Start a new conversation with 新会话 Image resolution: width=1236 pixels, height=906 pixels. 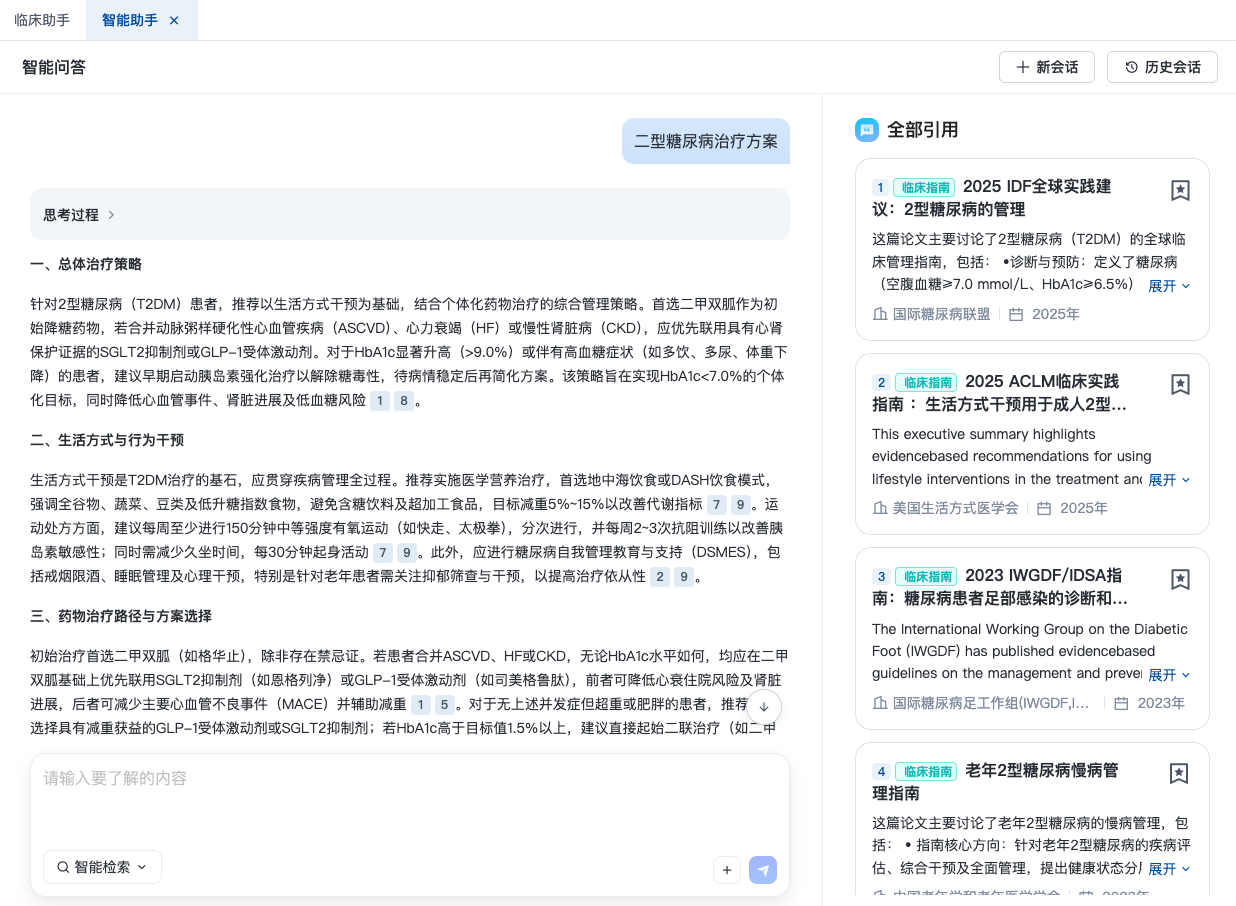[1046, 67]
